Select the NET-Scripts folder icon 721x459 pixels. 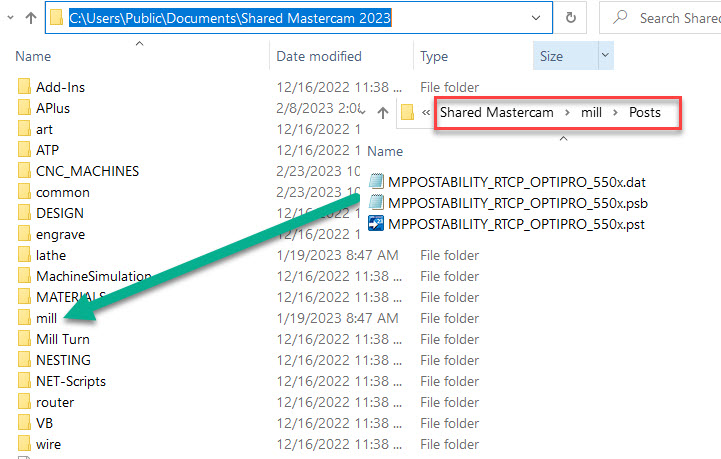click(x=24, y=381)
